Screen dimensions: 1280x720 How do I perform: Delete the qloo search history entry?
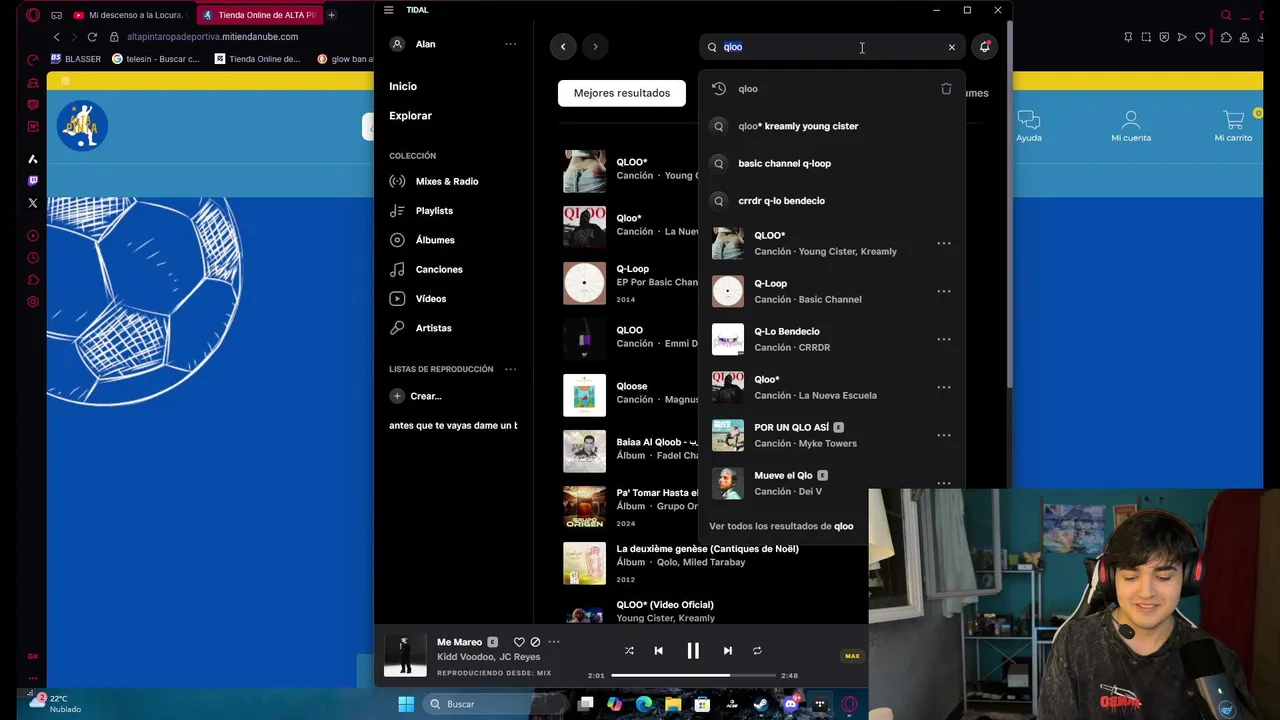(x=946, y=89)
